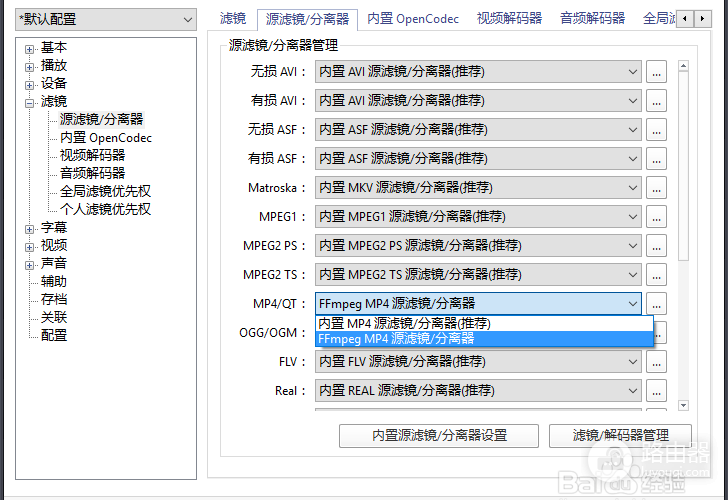Open 滤镜/解码器管理
728x500 pixels.
[620, 435]
